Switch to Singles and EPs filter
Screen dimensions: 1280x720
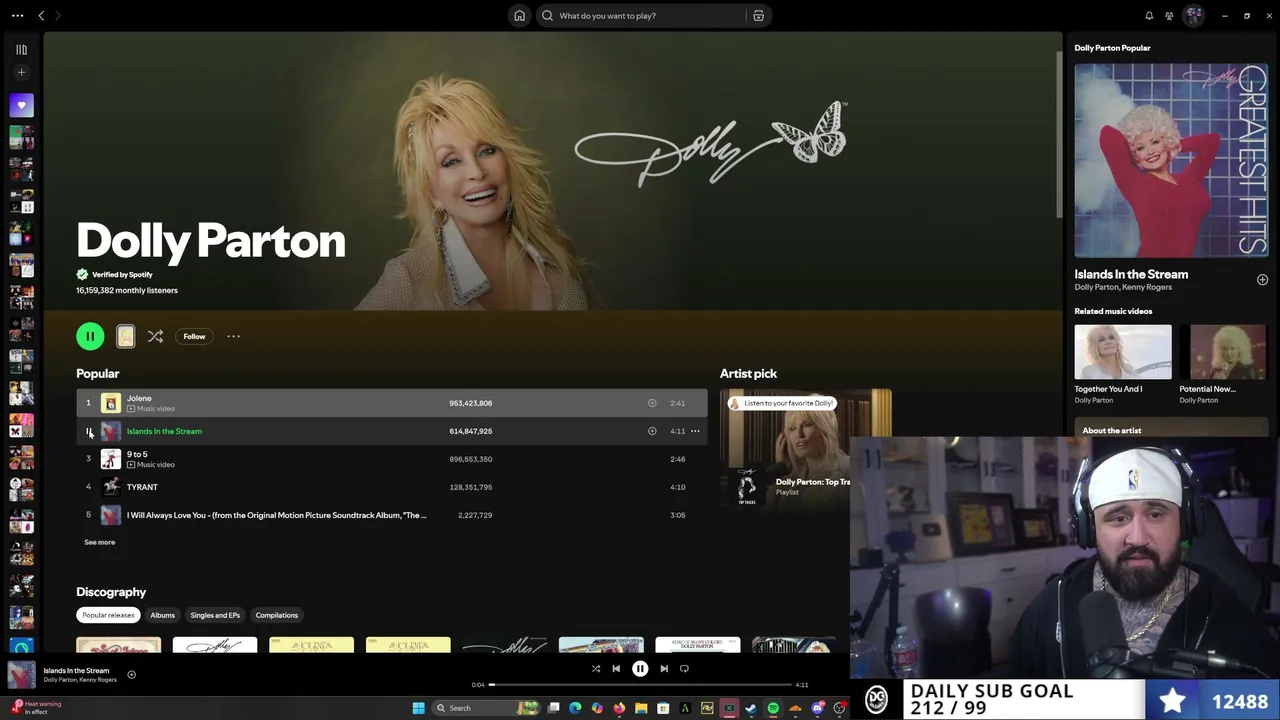tap(215, 615)
